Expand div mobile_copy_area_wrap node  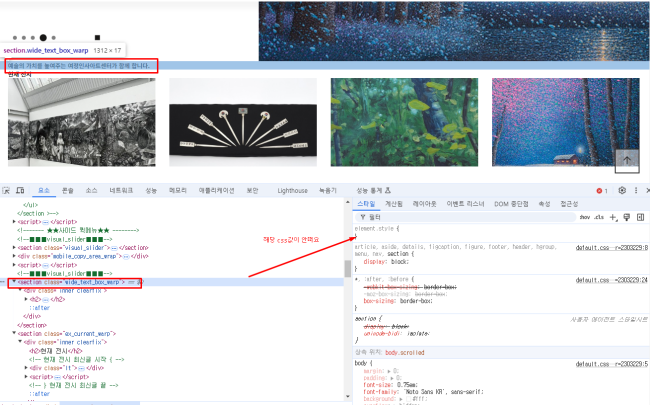point(15,257)
